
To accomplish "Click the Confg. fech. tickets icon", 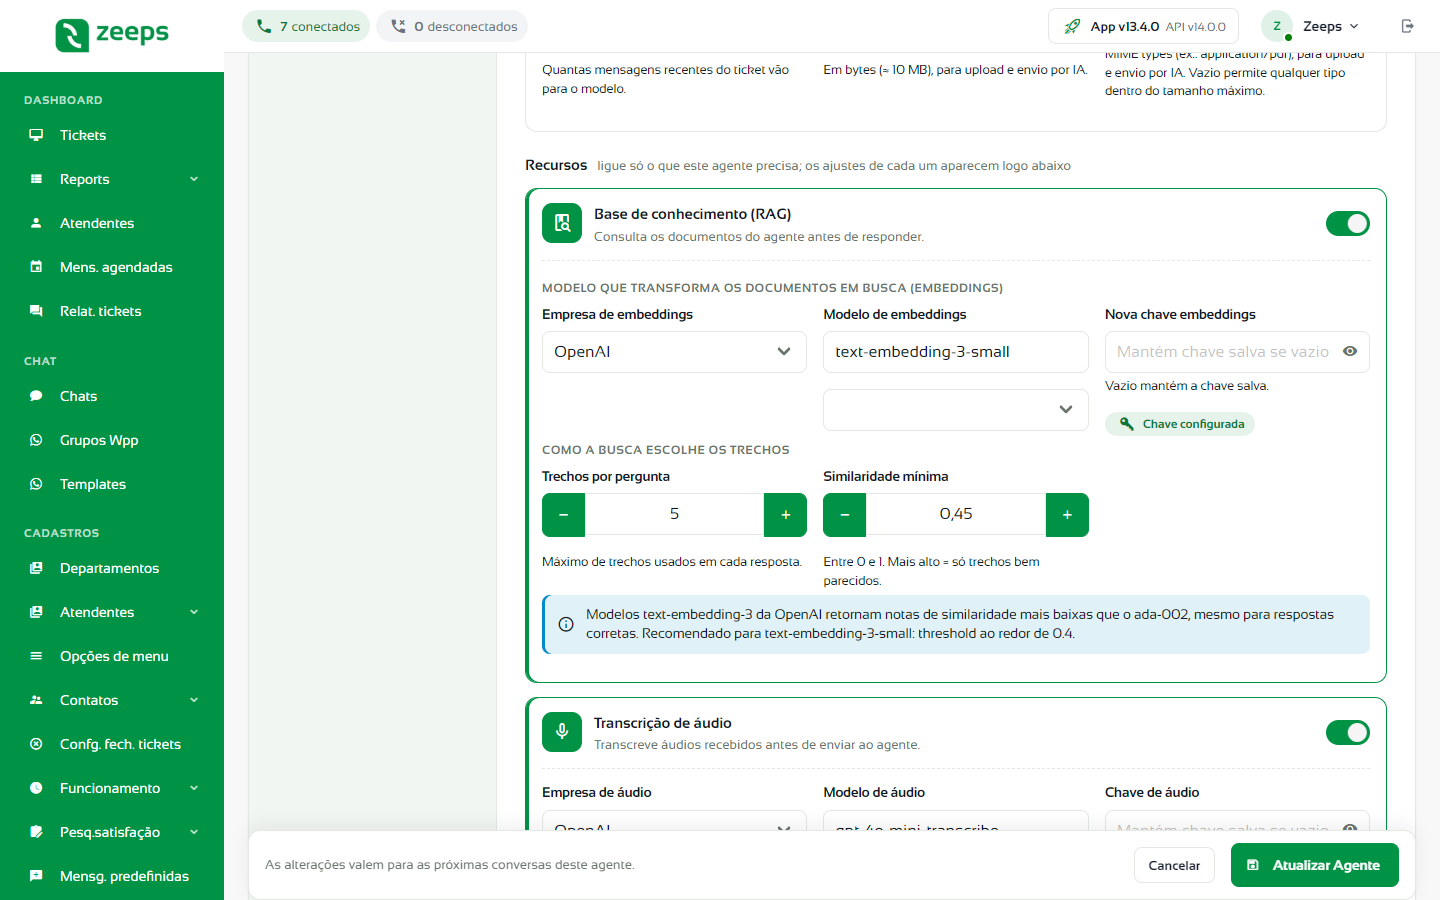I will [36, 744].
